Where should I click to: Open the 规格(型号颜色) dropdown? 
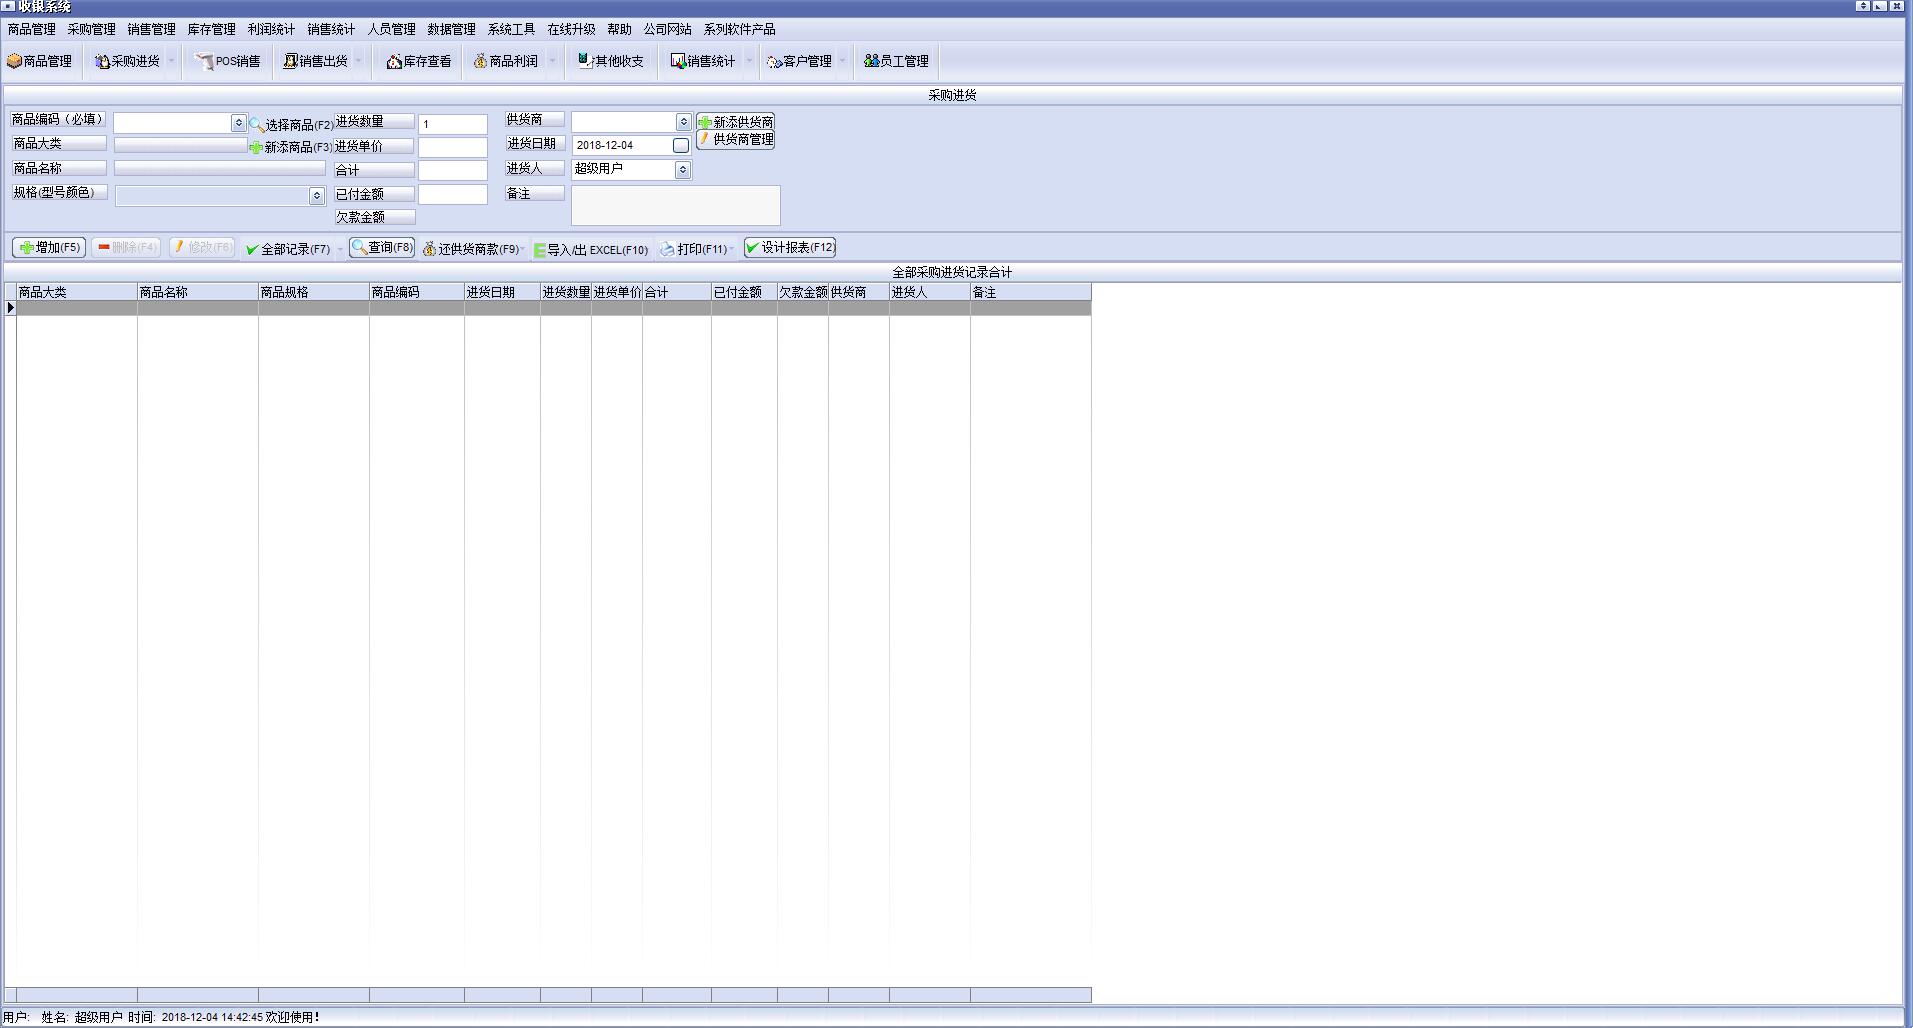(x=316, y=196)
